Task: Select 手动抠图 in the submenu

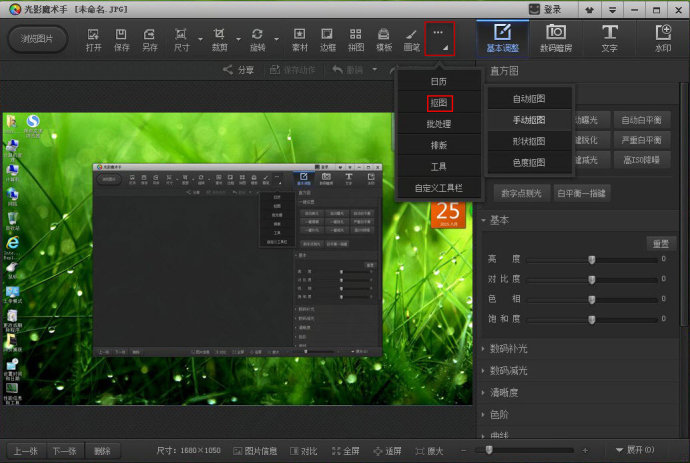Action: pyautogui.click(x=529, y=120)
